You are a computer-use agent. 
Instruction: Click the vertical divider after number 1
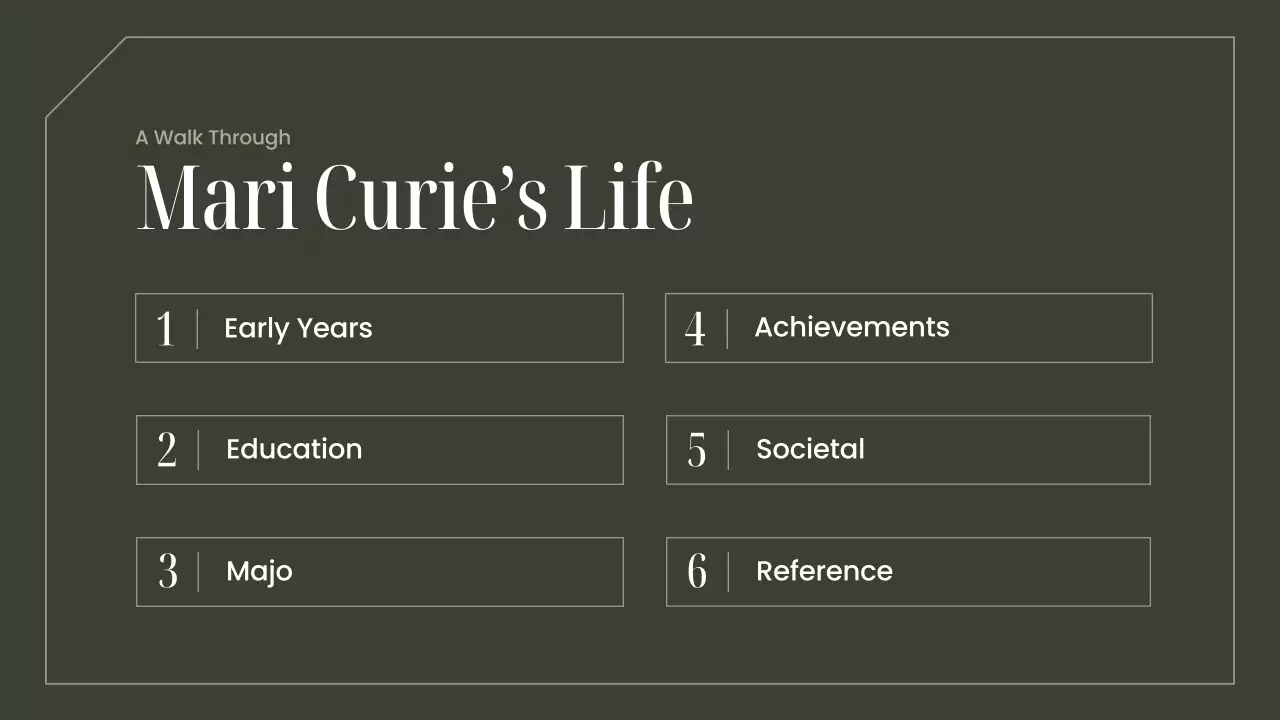tap(197, 329)
